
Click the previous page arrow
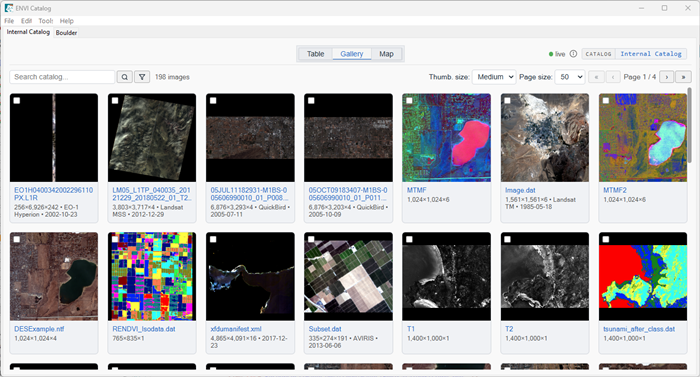coord(613,77)
